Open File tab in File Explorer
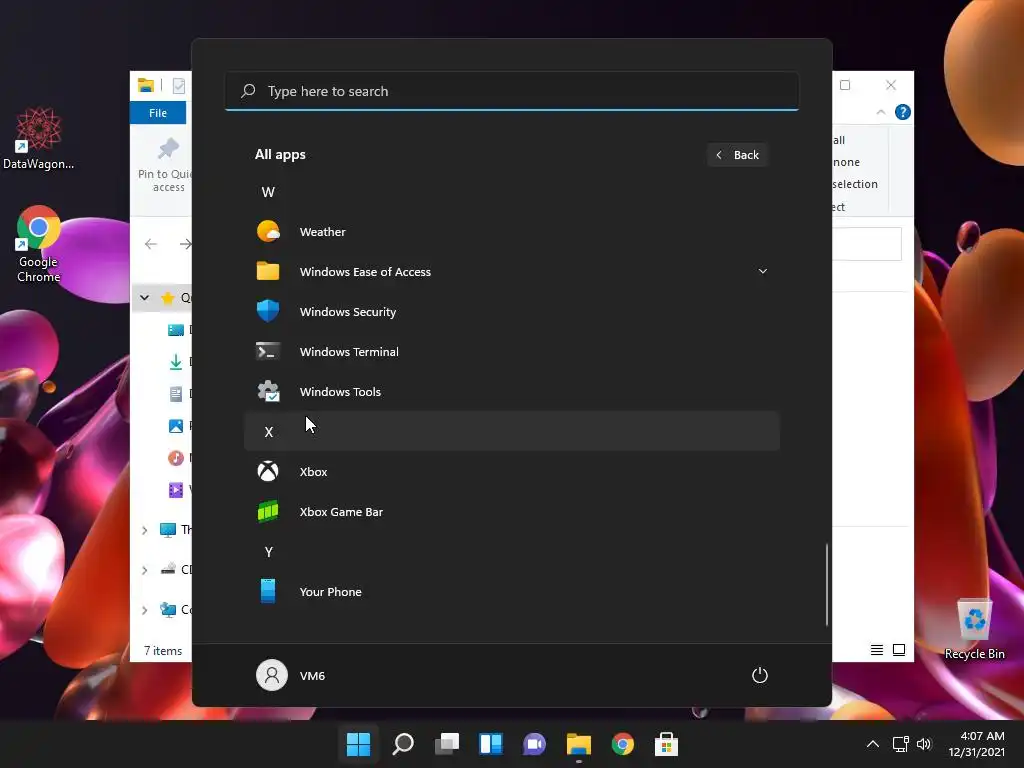Image resolution: width=1024 pixels, height=768 pixels. tap(158, 113)
